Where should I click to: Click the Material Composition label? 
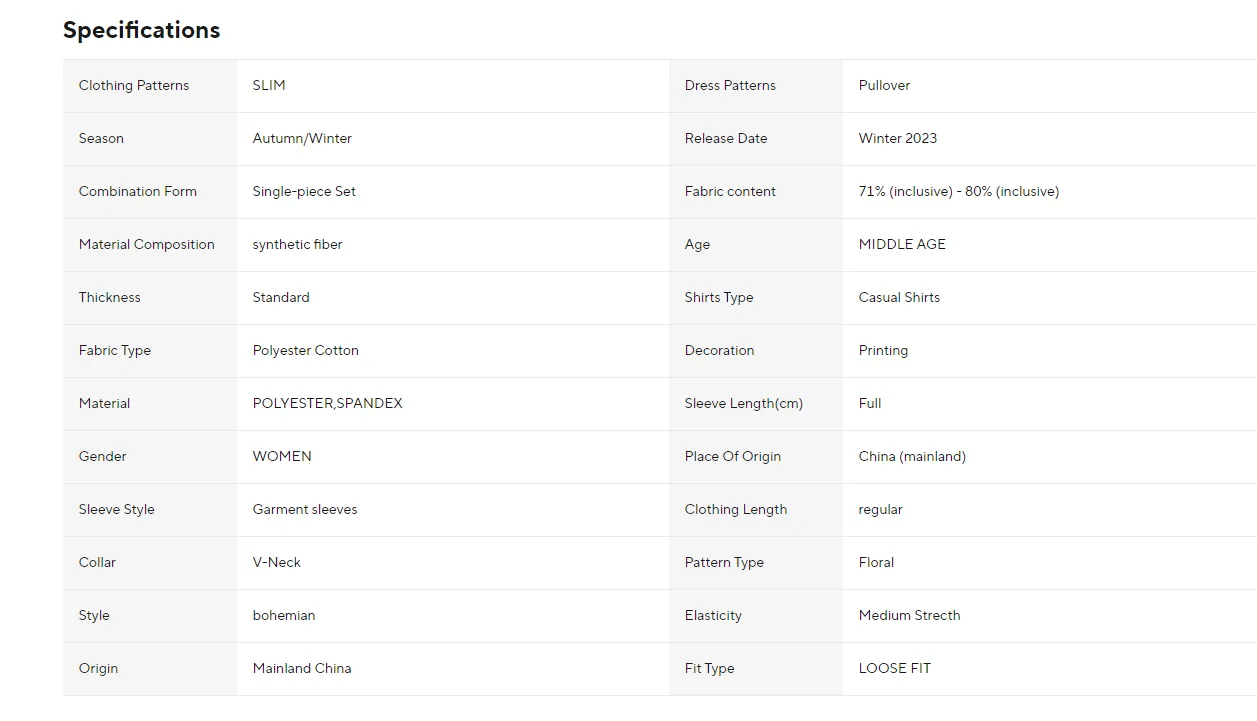147,245
